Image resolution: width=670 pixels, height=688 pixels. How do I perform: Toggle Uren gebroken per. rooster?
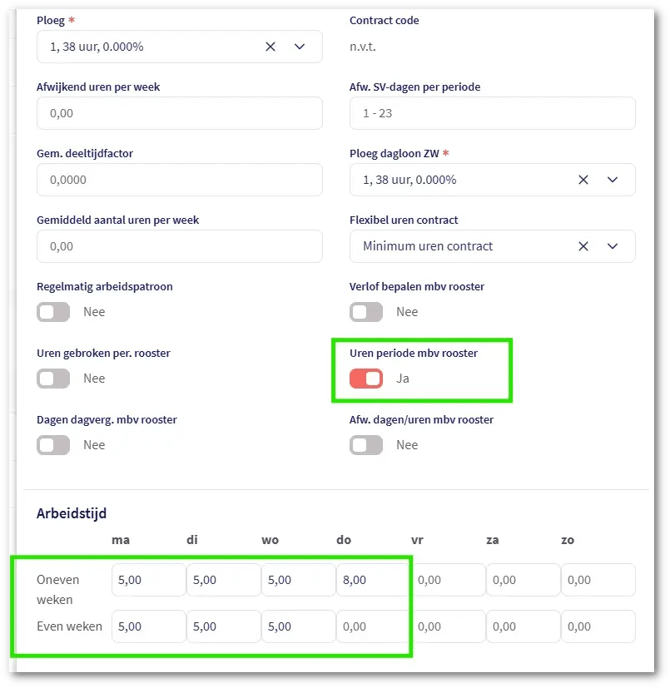(x=53, y=378)
